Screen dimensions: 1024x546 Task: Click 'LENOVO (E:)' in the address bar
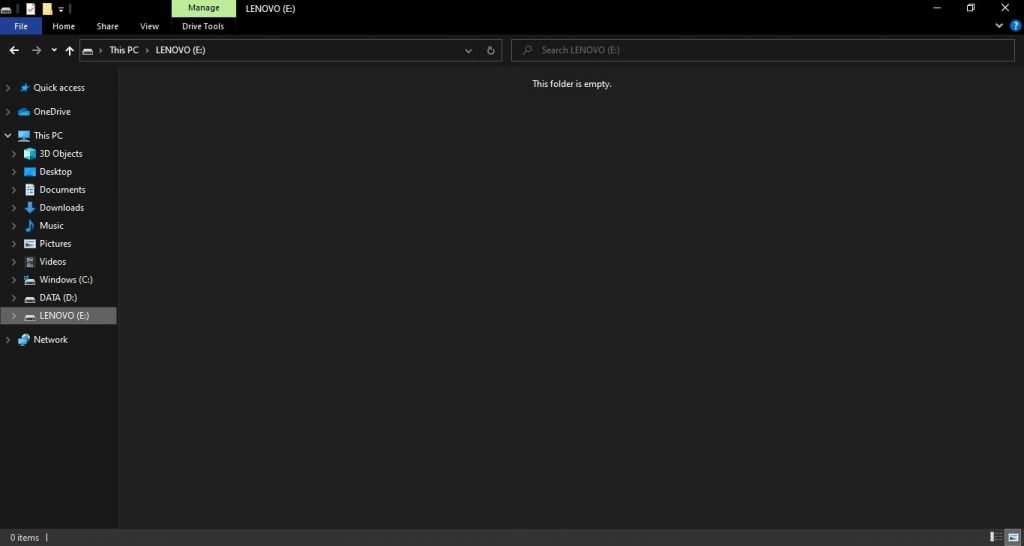180,50
